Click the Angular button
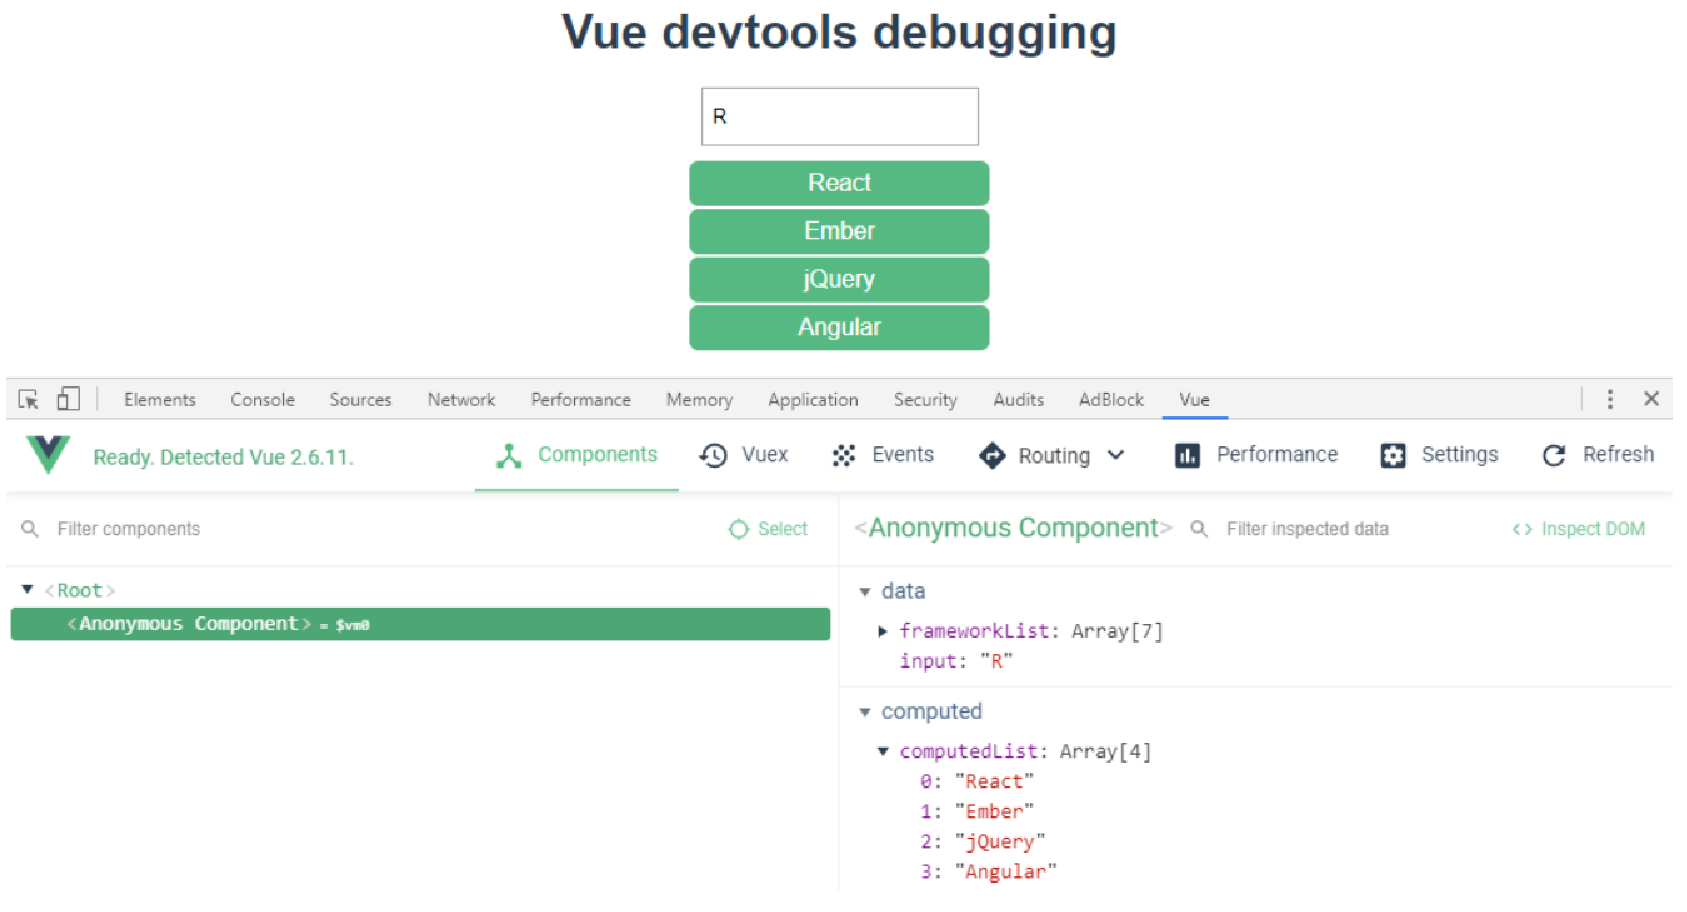 pyautogui.click(x=839, y=327)
